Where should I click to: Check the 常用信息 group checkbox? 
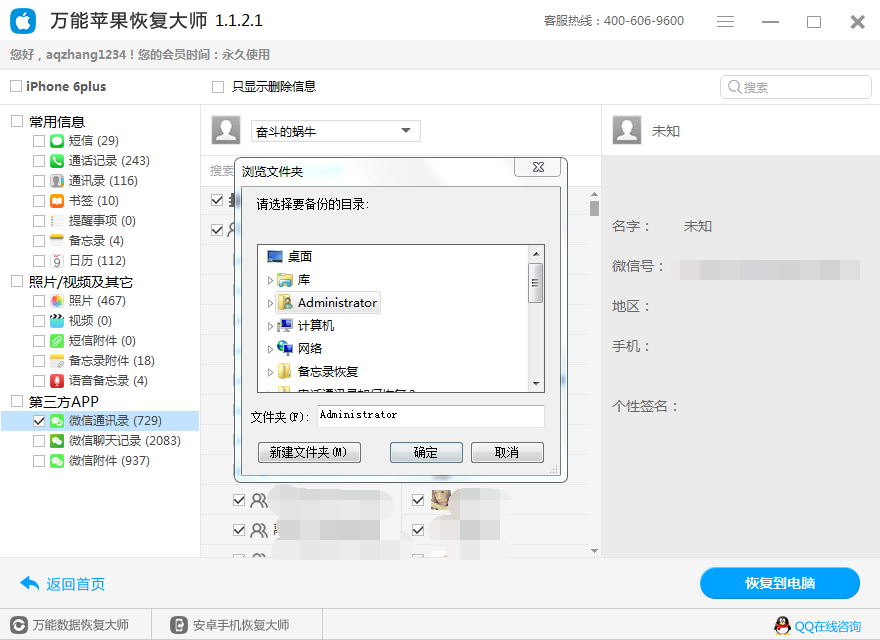17,121
